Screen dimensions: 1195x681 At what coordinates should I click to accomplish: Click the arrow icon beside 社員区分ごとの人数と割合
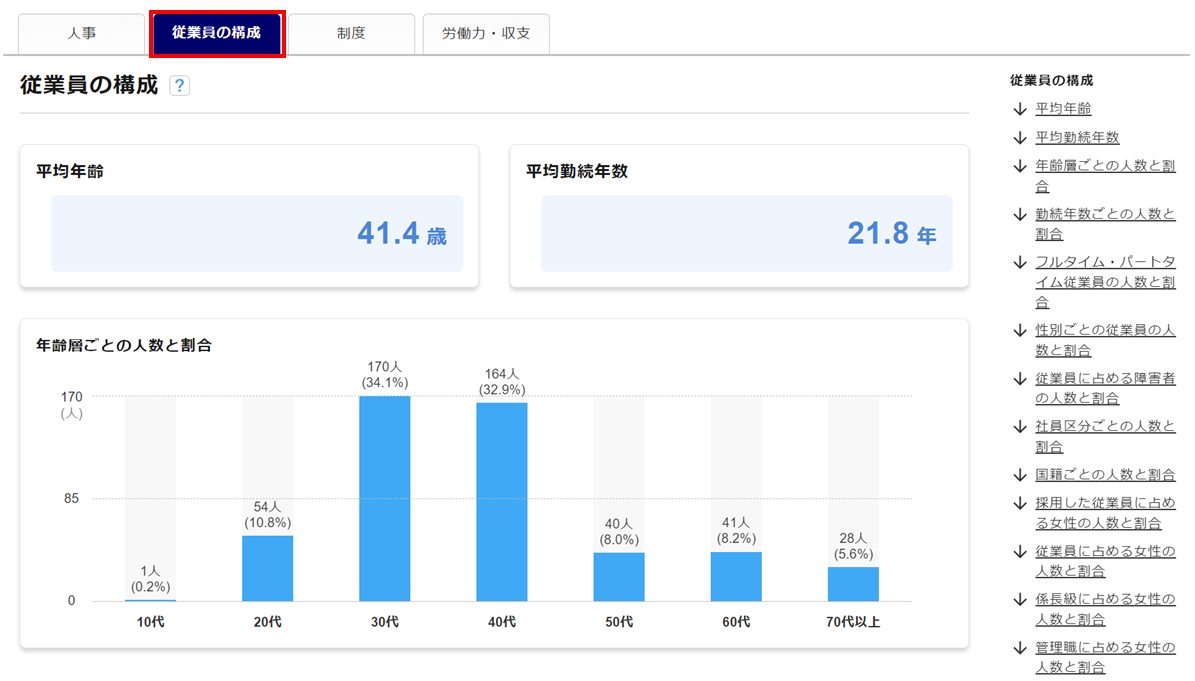click(x=1020, y=427)
